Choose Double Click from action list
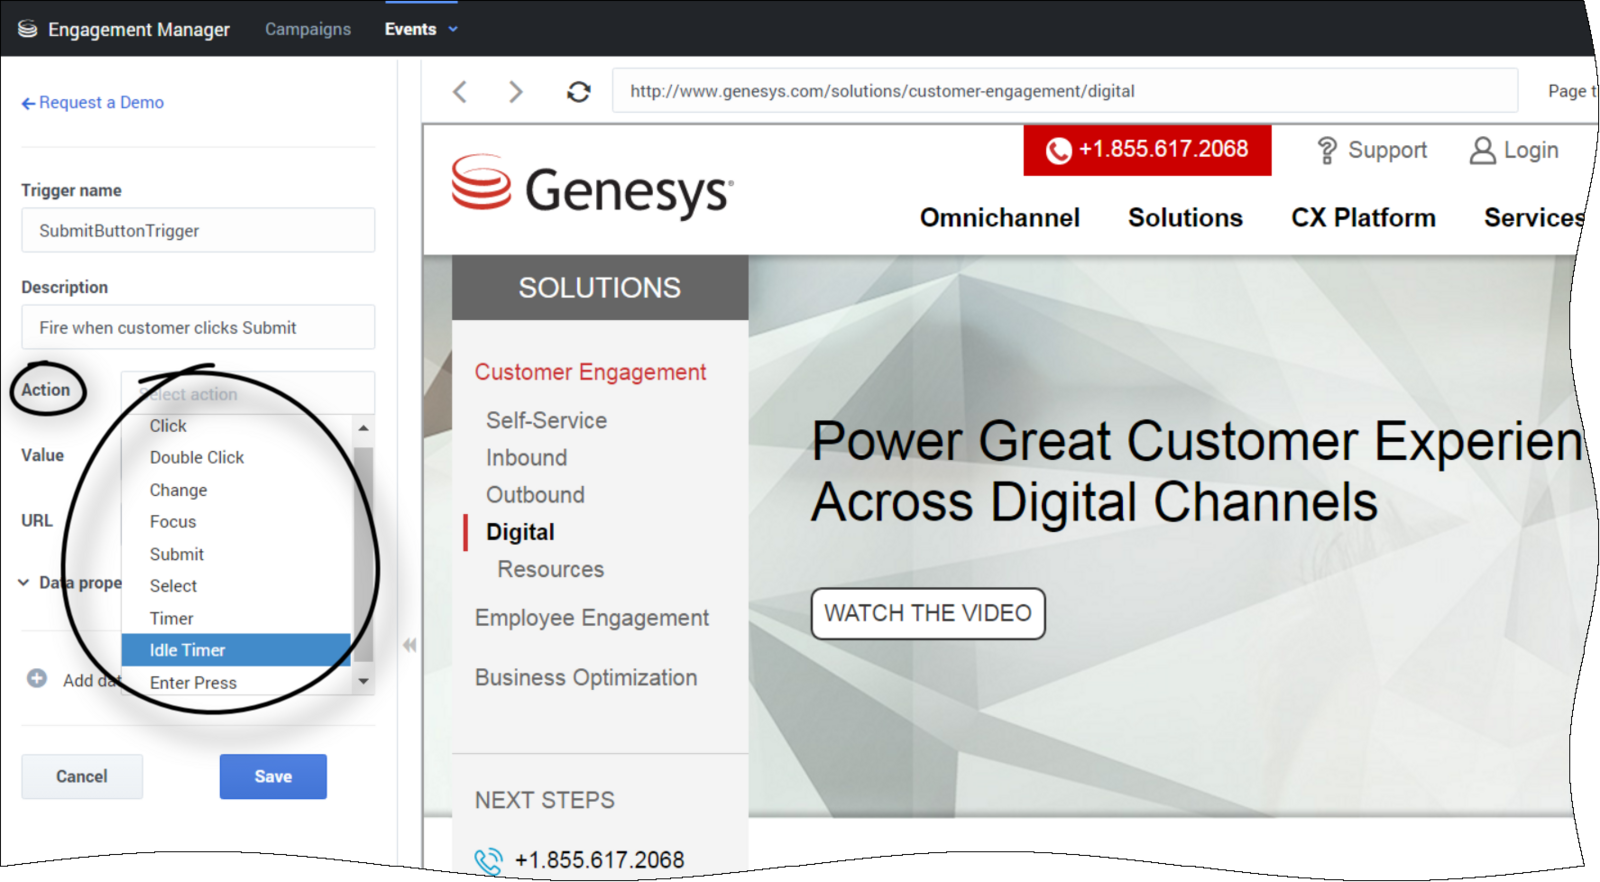1600x882 pixels. point(236,457)
